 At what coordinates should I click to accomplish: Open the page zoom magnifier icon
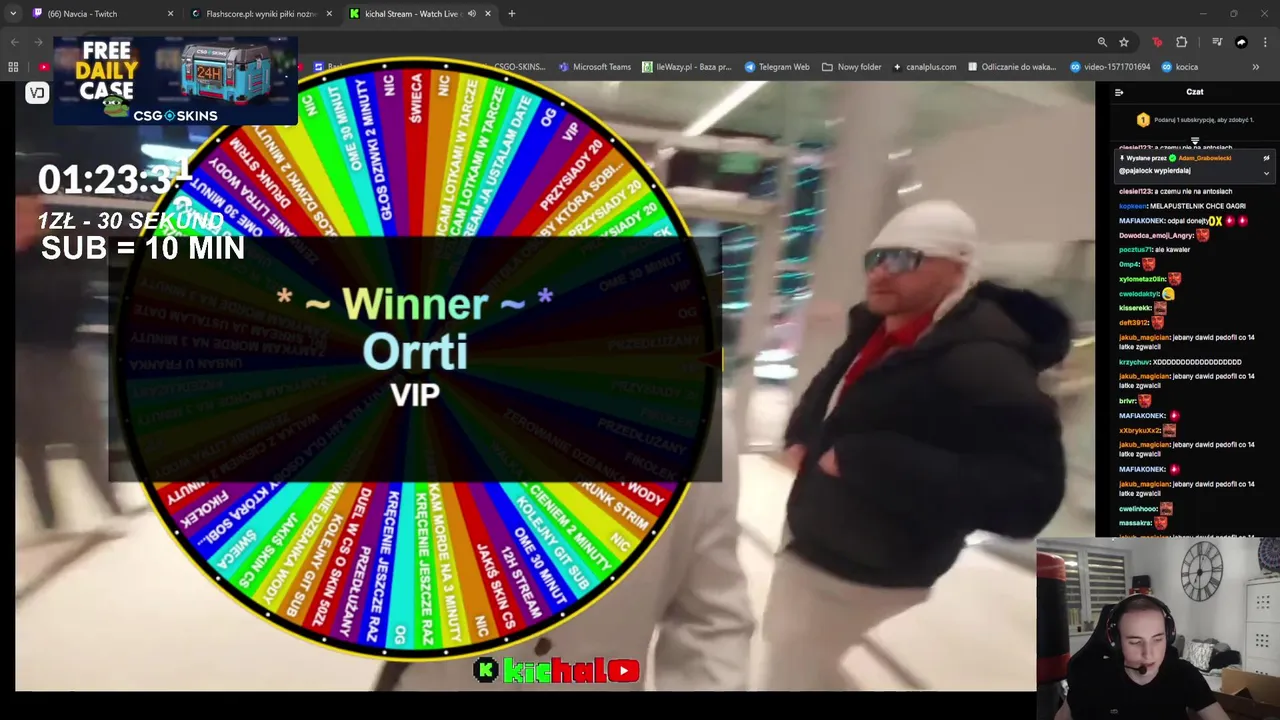coord(1102,42)
